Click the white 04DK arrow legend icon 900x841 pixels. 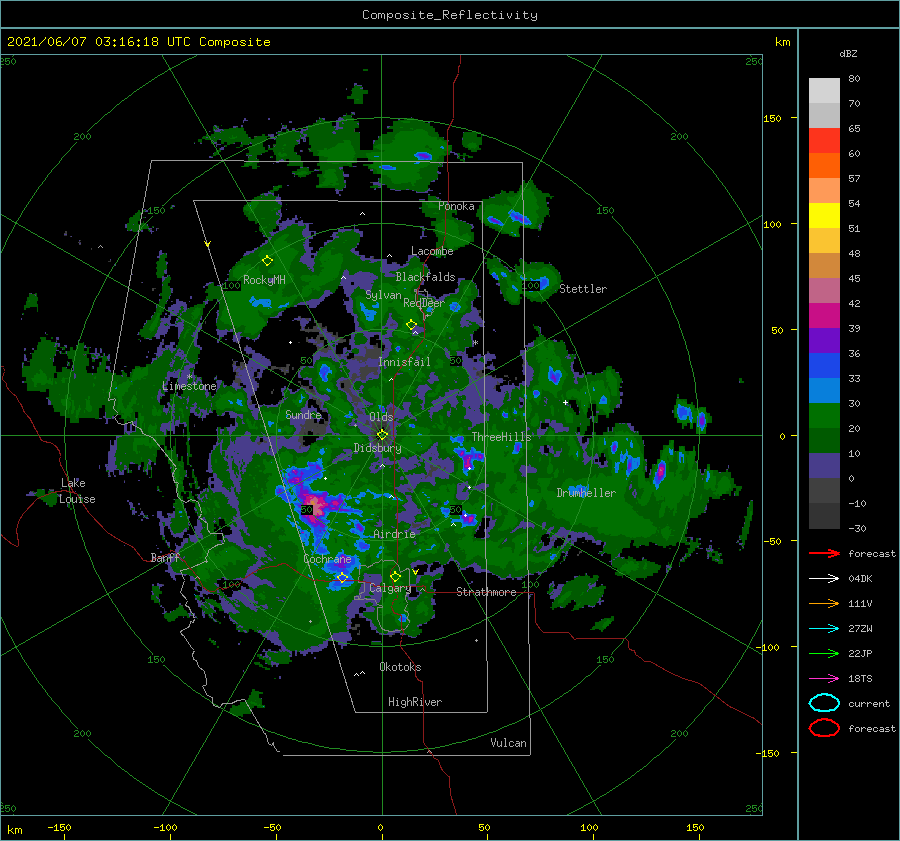click(x=824, y=578)
